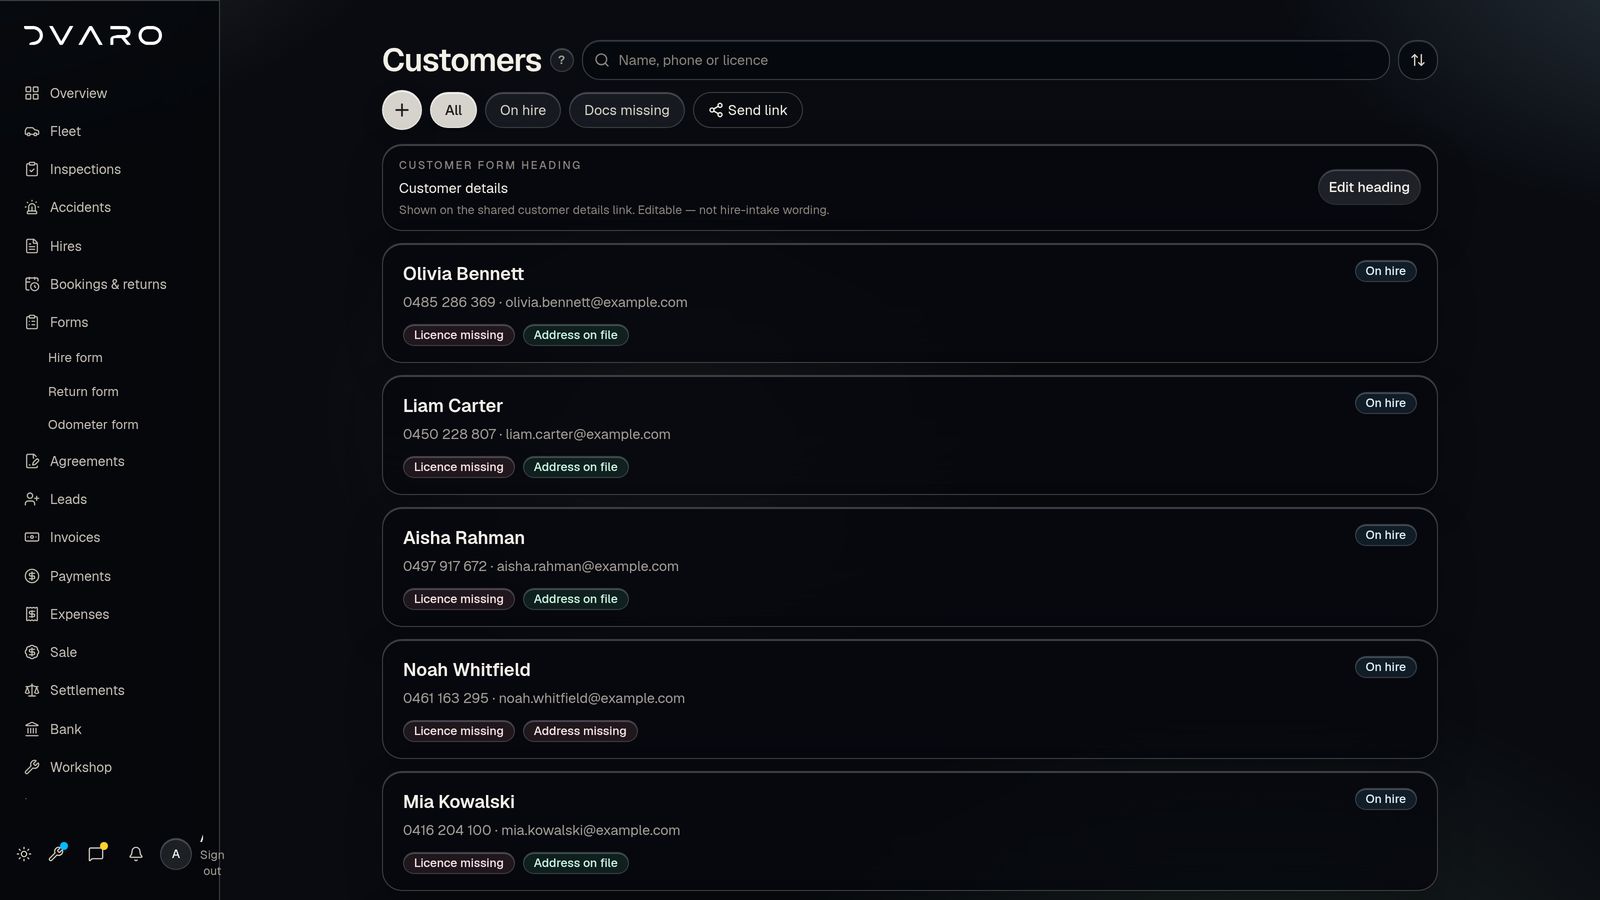Click Edit heading button

click(1369, 187)
